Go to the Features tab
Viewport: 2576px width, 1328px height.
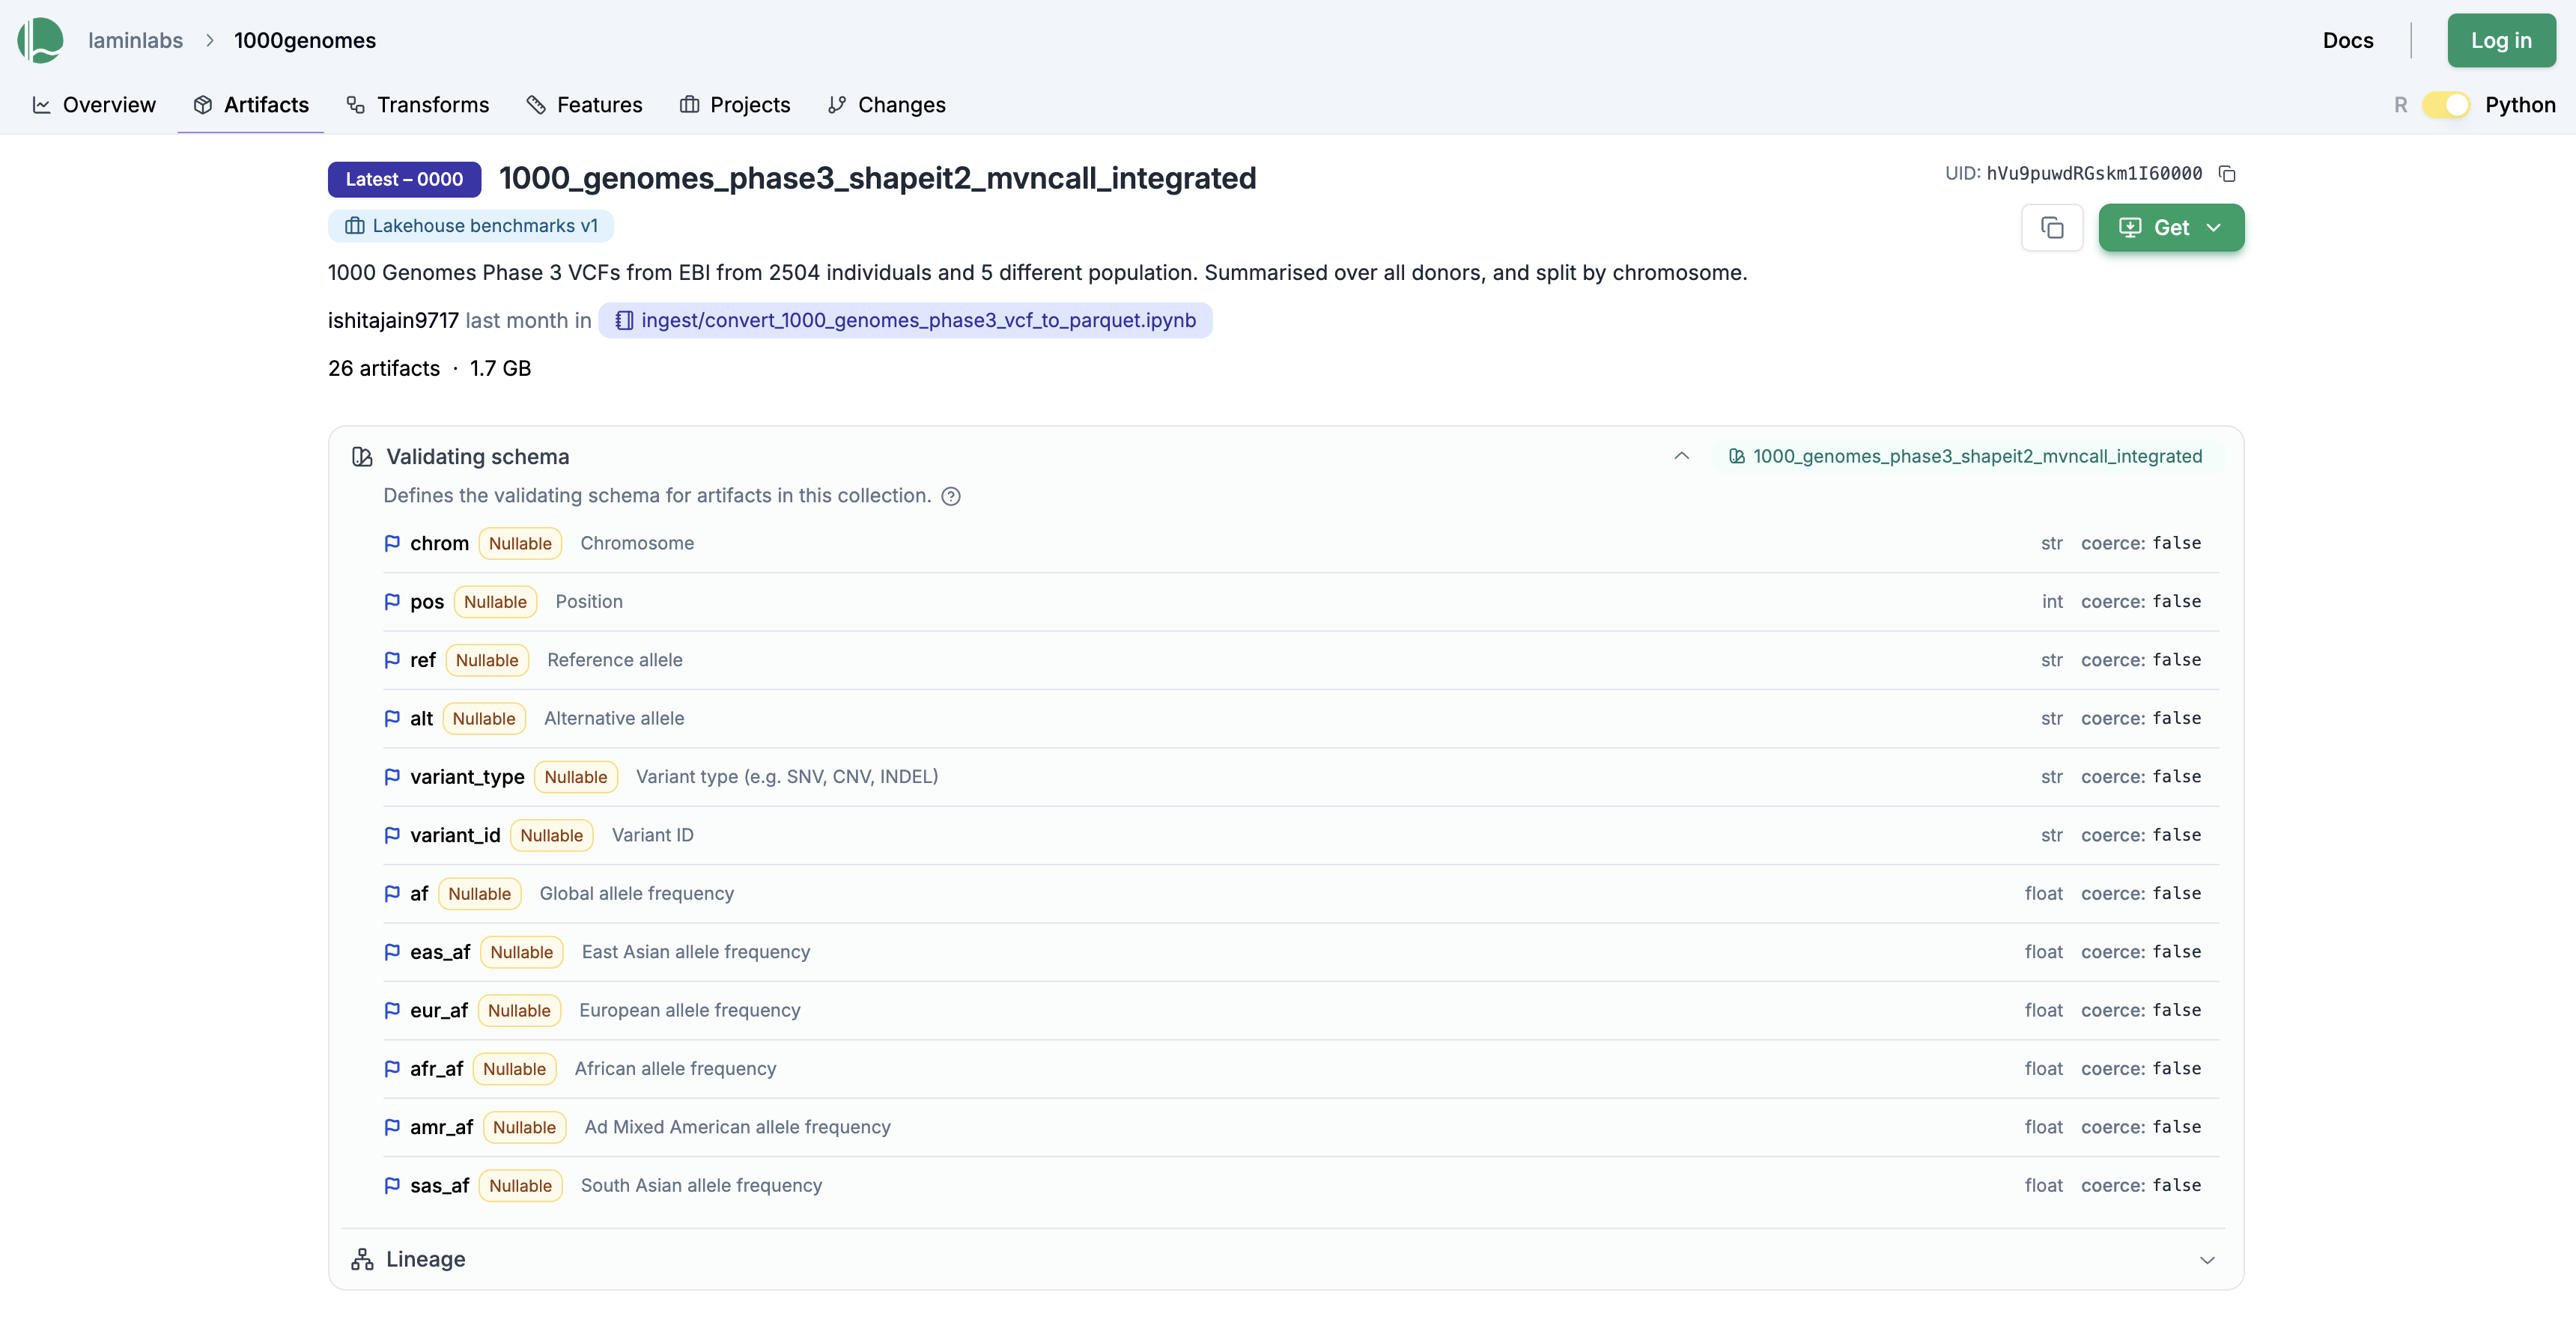click(584, 105)
